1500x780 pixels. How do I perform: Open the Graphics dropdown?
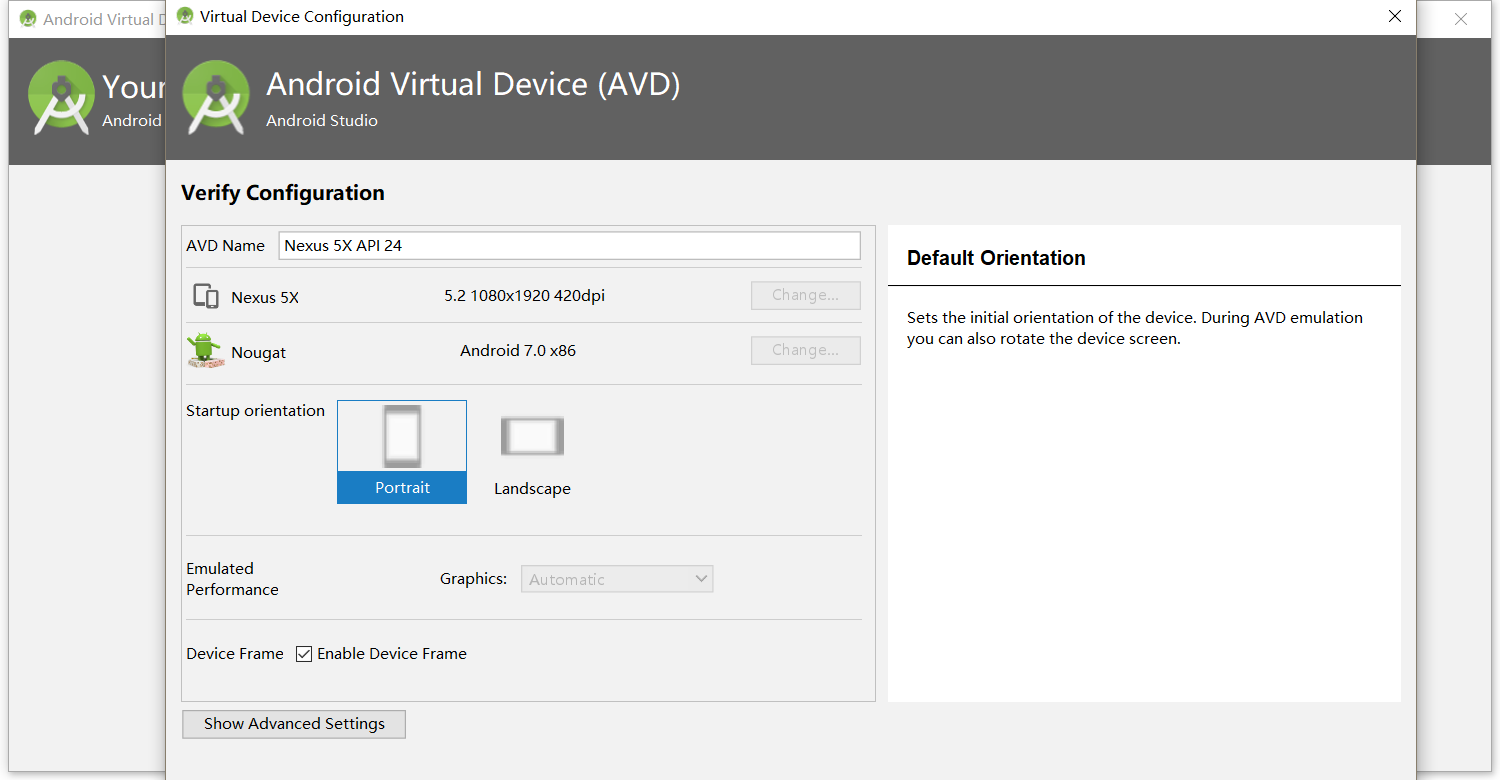click(617, 579)
